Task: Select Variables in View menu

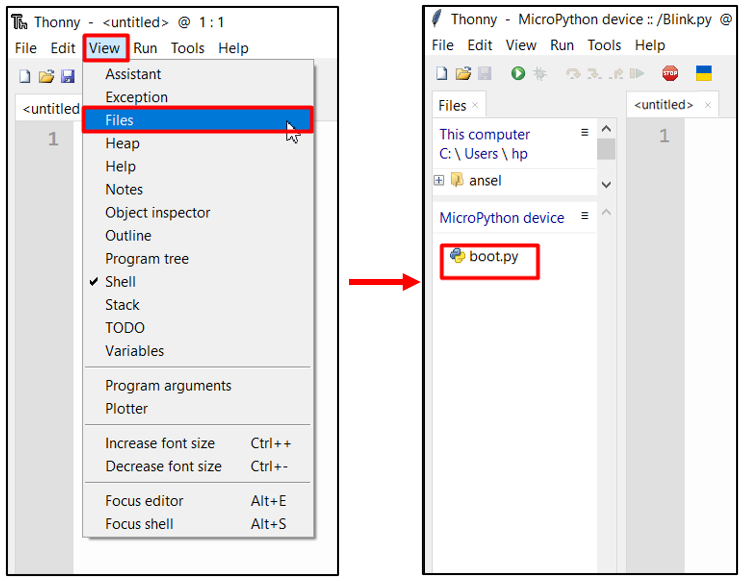Action: [x=198, y=351]
